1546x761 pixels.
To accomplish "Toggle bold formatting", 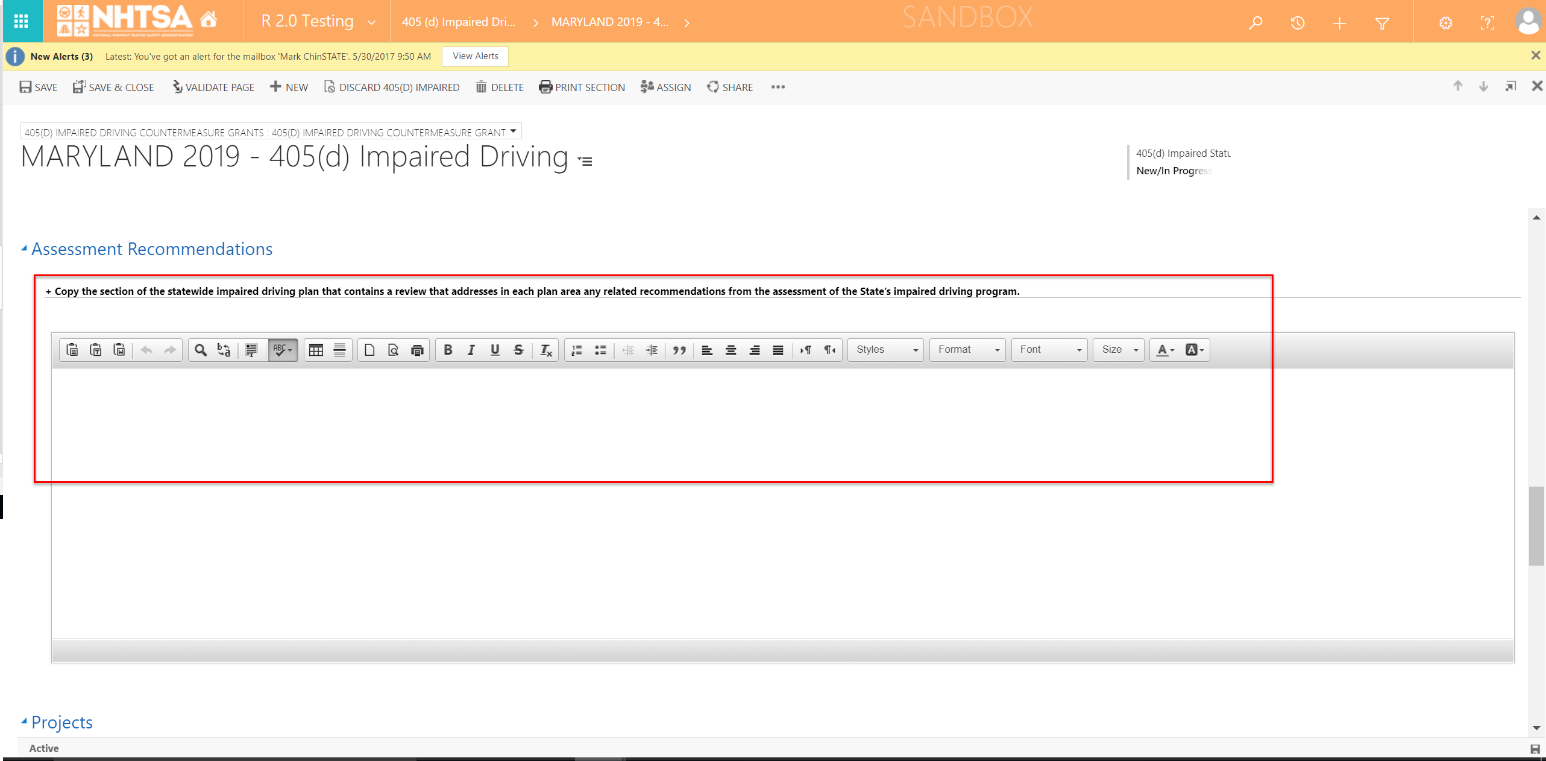I will [448, 350].
